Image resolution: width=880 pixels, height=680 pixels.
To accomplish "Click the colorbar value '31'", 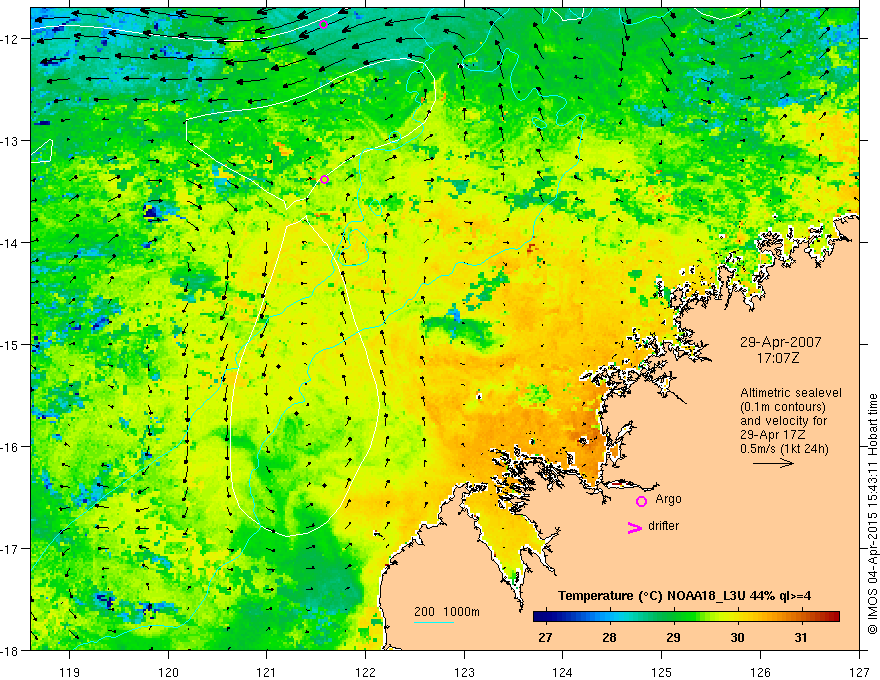I will [x=801, y=637].
